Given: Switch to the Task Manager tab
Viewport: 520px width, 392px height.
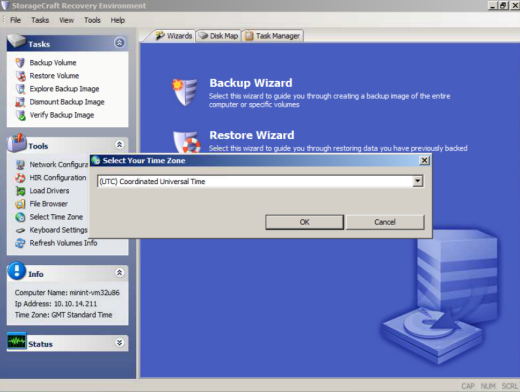Looking at the screenshot, I should pyautogui.click(x=273, y=36).
